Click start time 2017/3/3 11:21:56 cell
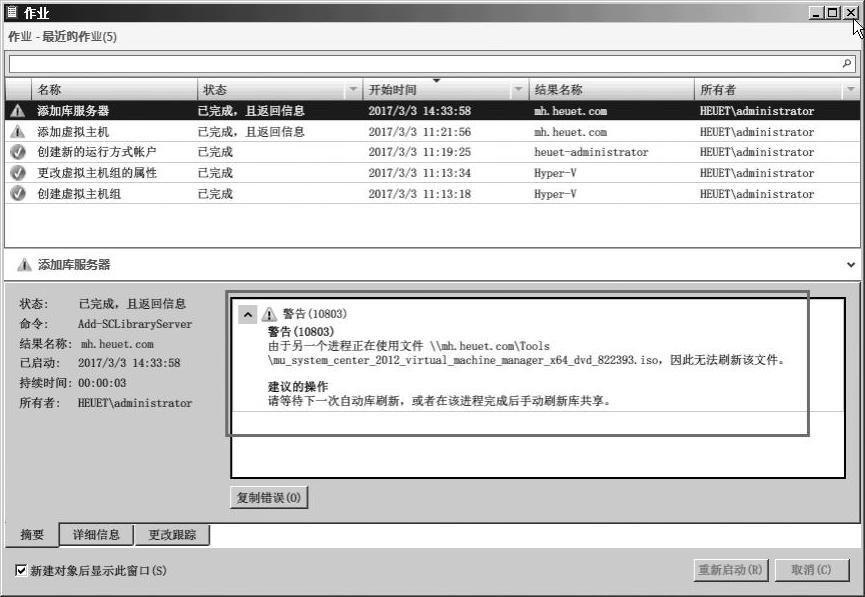This screenshot has width=865, height=597. (420, 132)
